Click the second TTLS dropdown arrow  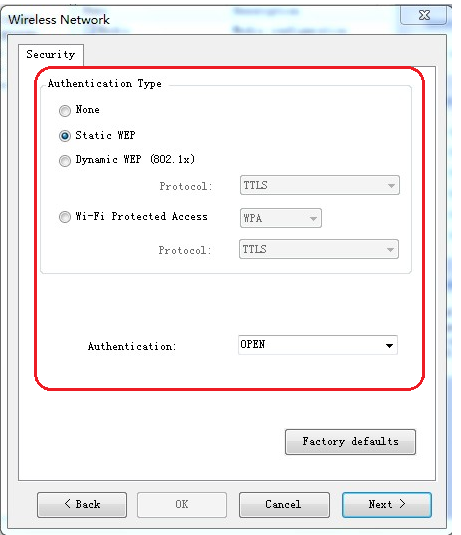[x=390, y=250]
